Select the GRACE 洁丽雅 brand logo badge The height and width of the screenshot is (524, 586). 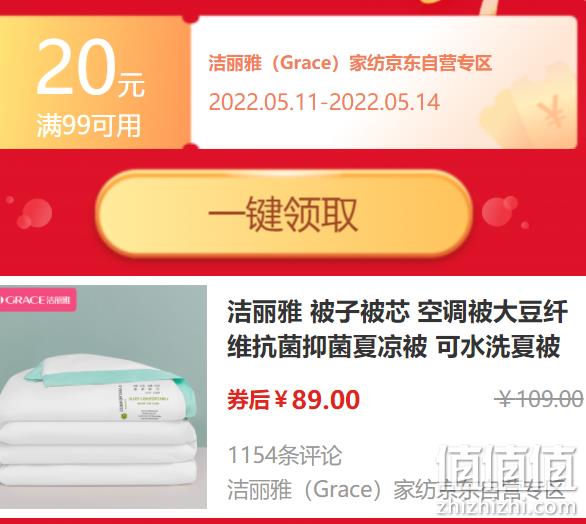[38, 299]
